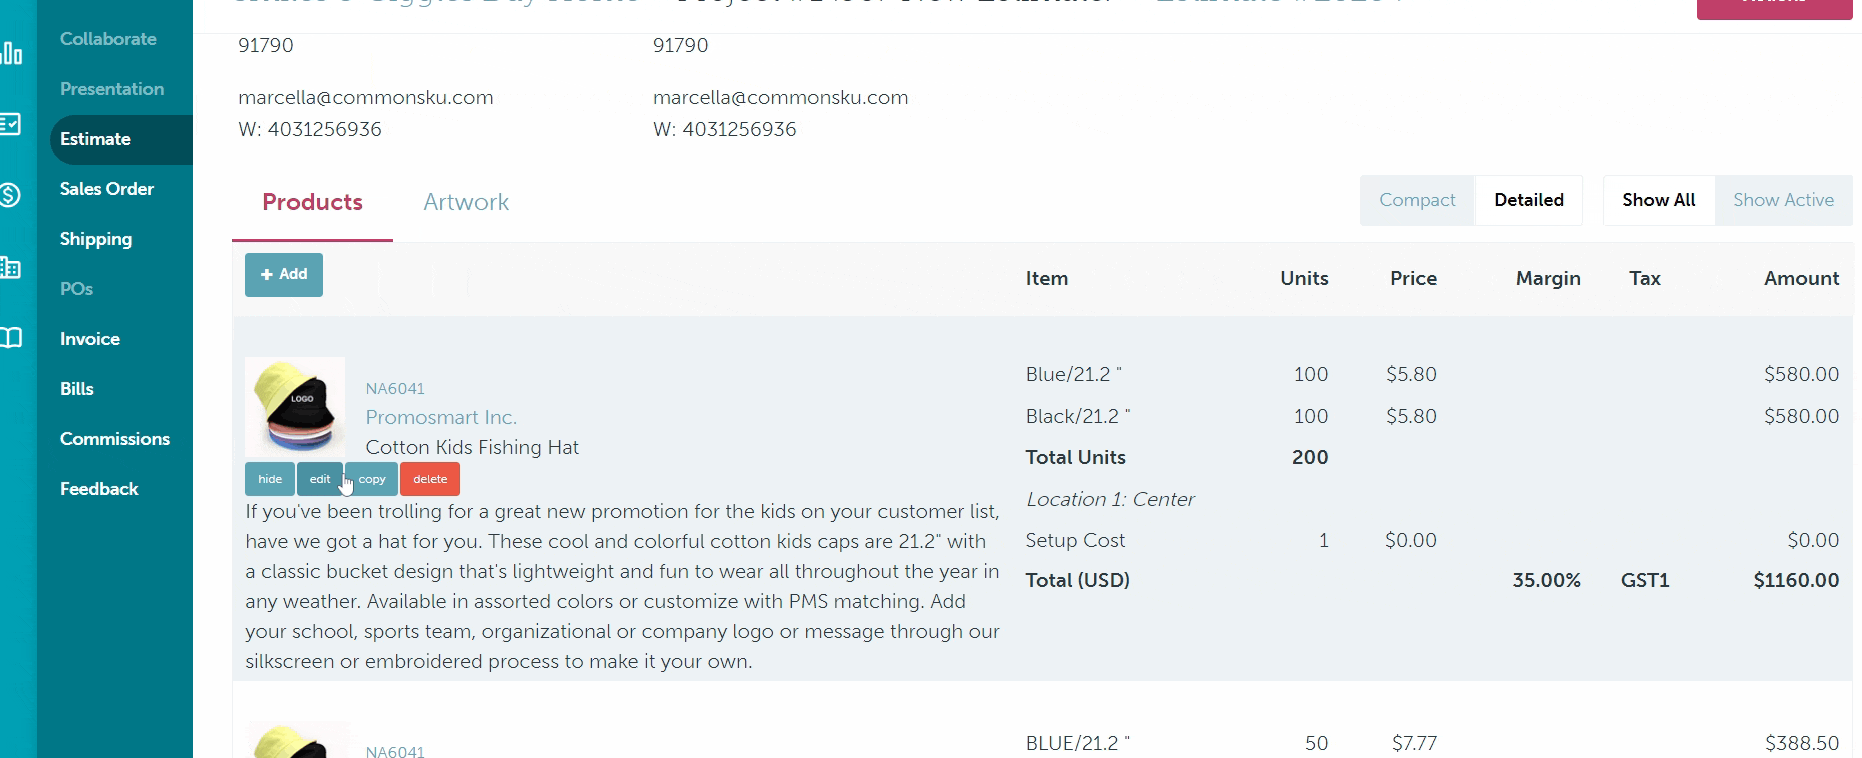Toggle Show Active products filter

click(1783, 200)
